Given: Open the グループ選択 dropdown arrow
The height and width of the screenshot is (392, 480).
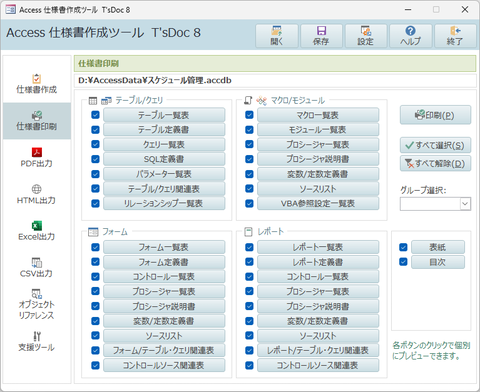Looking at the screenshot, I should [465, 203].
